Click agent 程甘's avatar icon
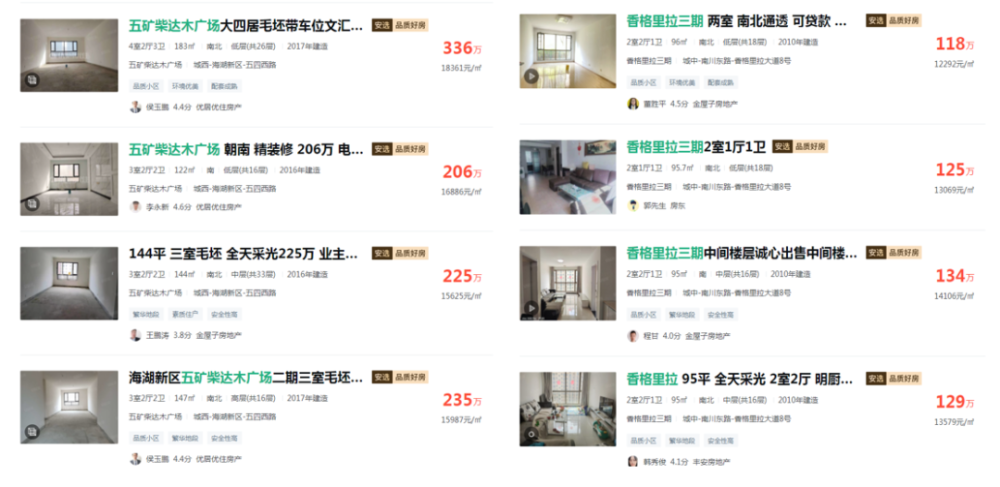This screenshot has height=487, width=1000. point(633,336)
